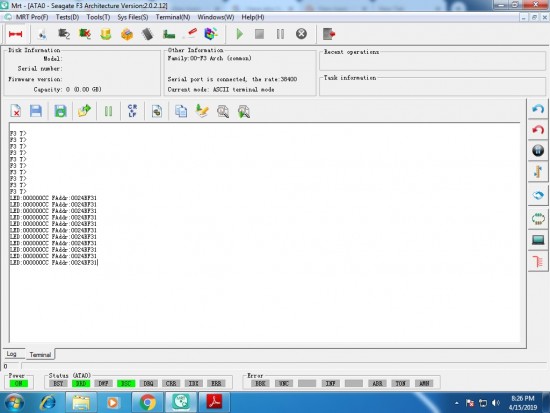Click the green floppy disk save icon
The width and height of the screenshot is (550, 413).
(60, 111)
